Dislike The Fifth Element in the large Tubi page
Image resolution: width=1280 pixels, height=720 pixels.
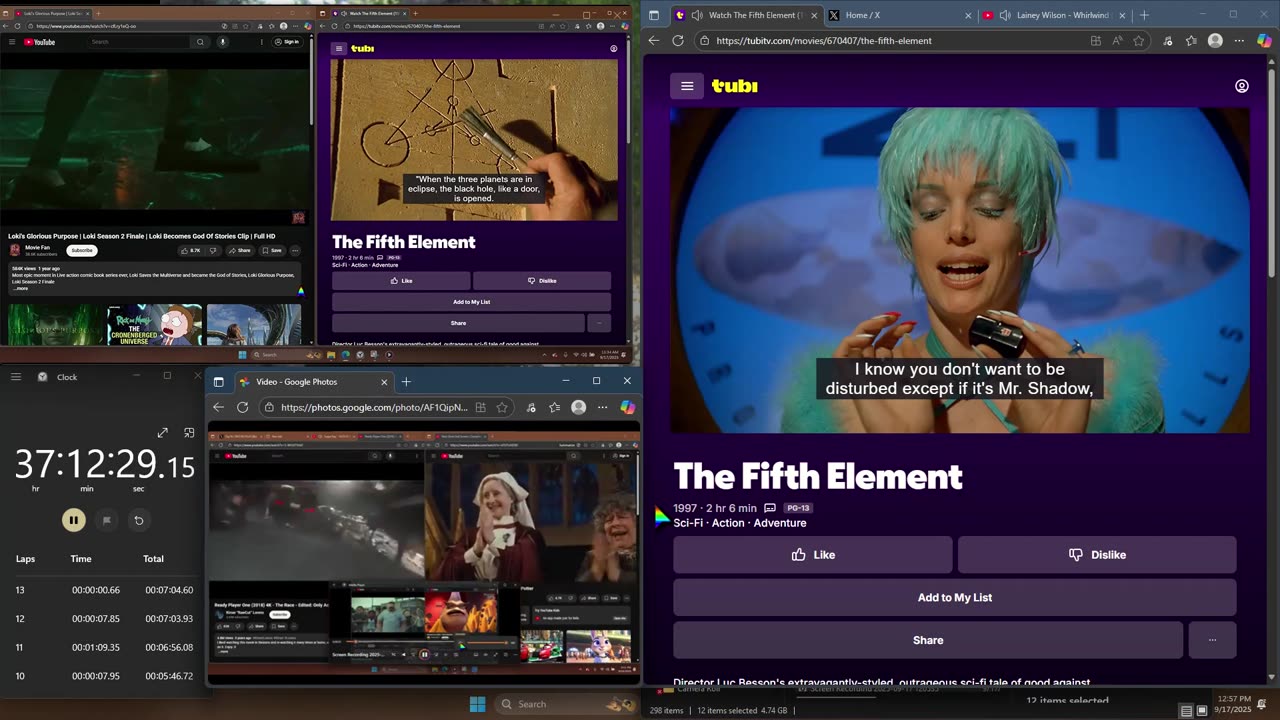click(1097, 555)
